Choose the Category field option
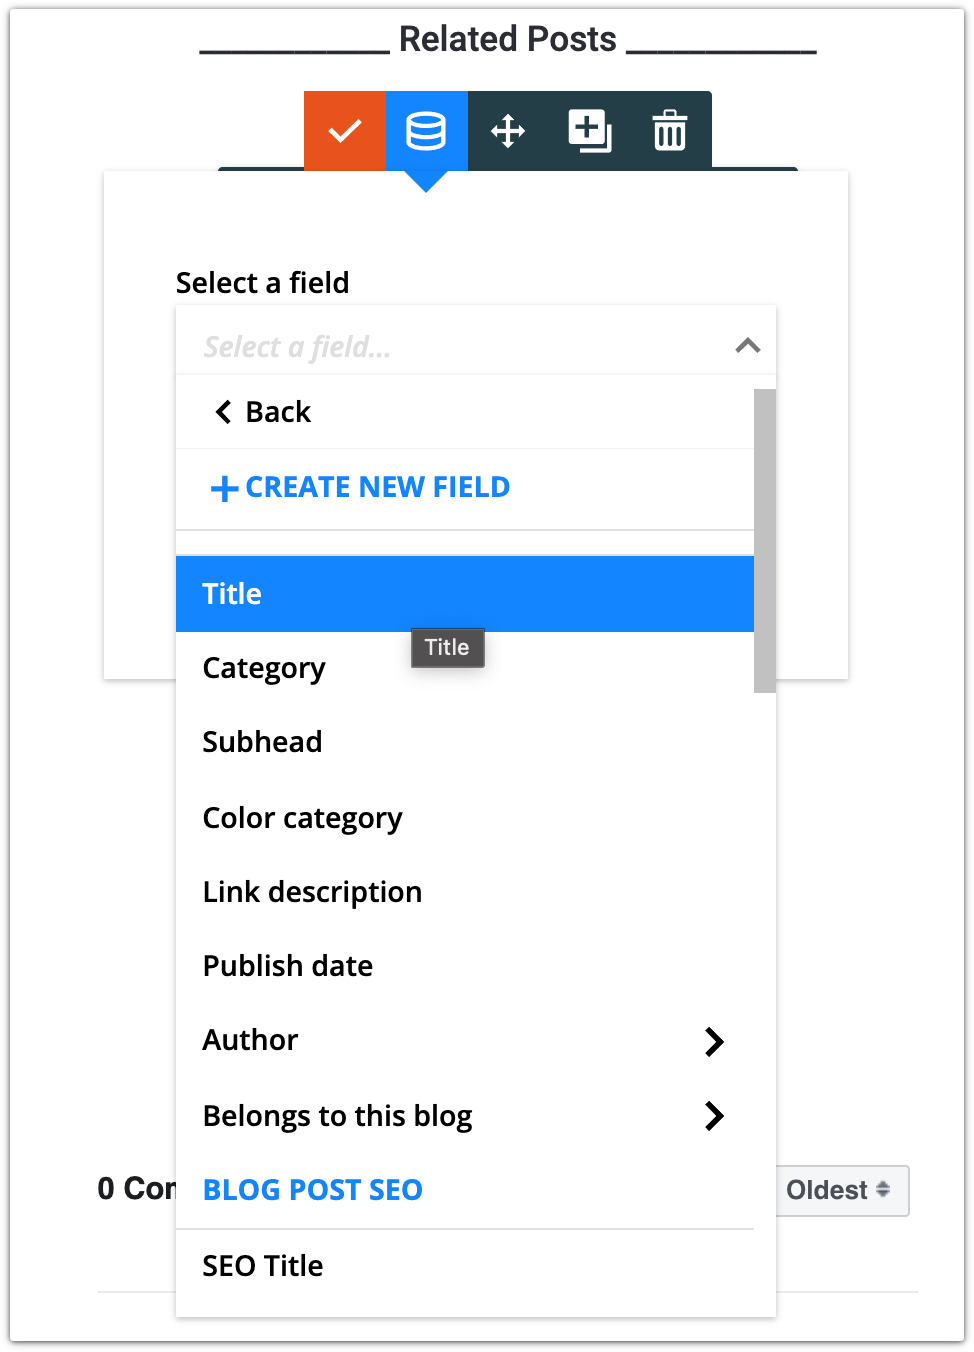The height and width of the screenshot is (1352, 974). pos(465,668)
